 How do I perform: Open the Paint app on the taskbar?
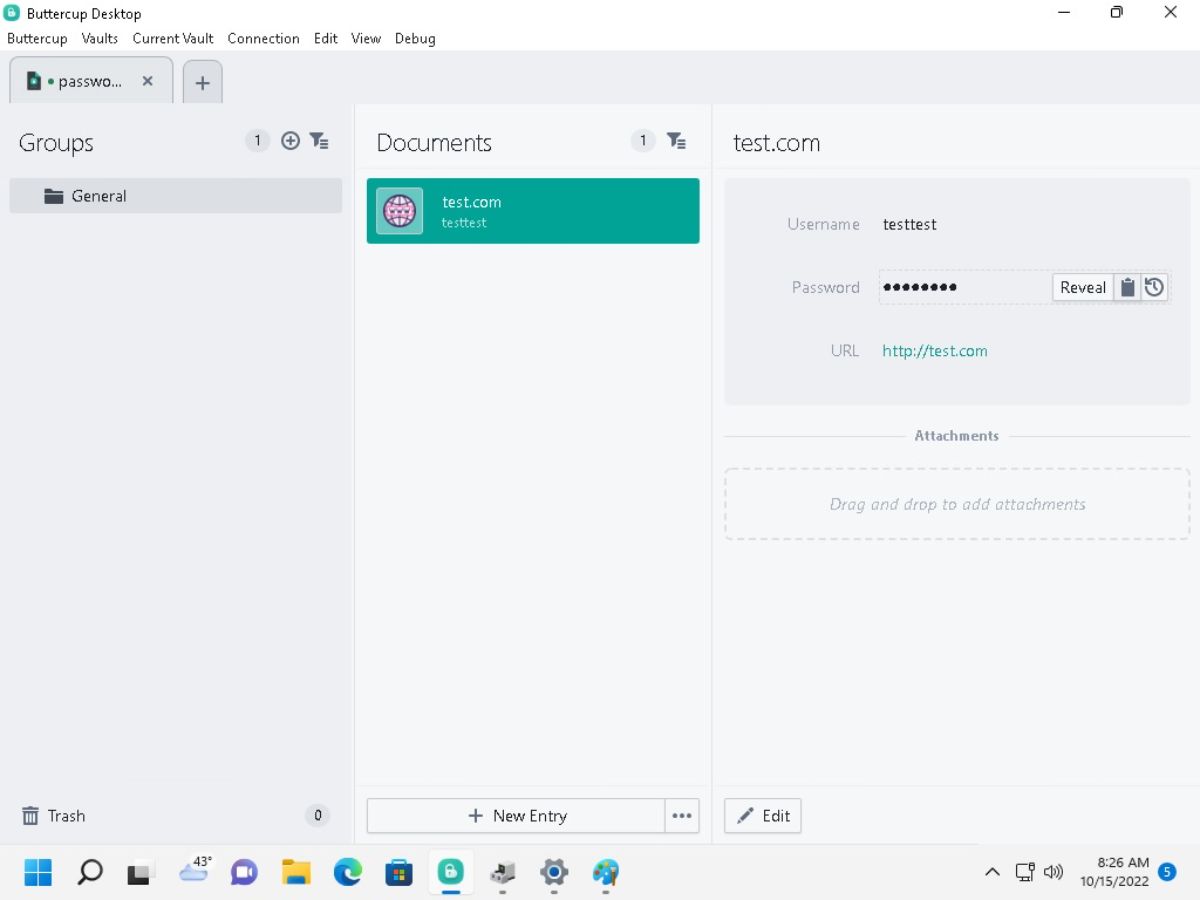click(x=605, y=872)
